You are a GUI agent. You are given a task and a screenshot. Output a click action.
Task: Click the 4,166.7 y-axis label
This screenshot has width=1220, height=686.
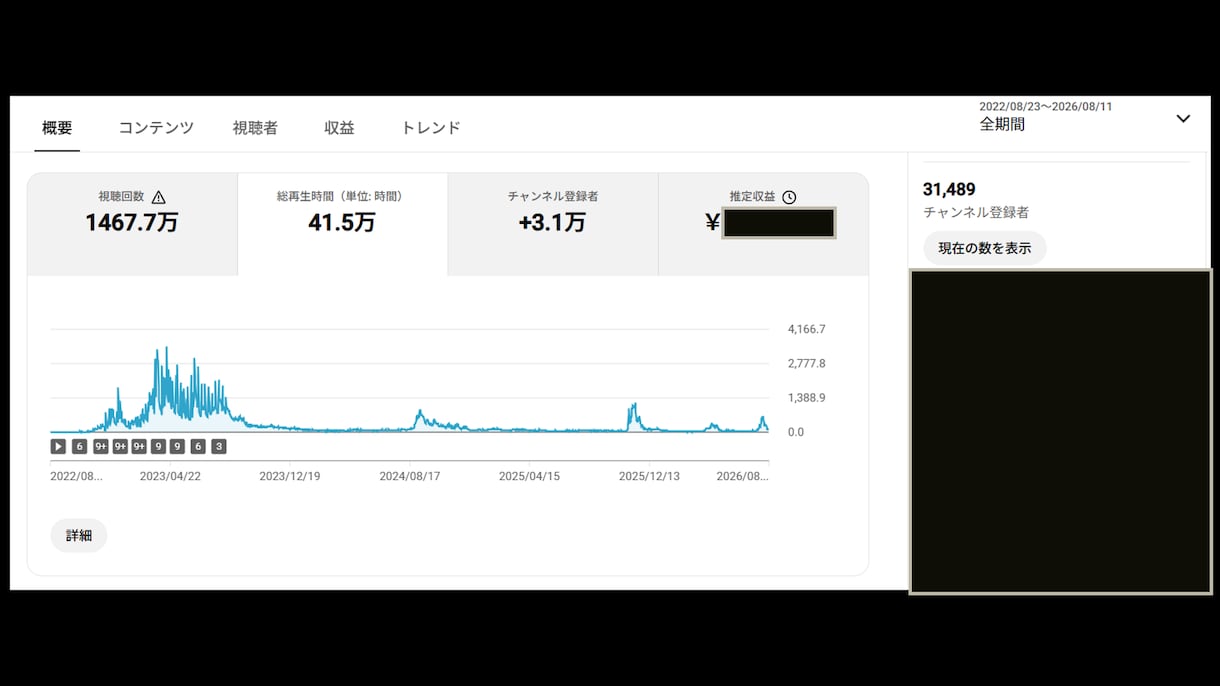(x=807, y=329)
